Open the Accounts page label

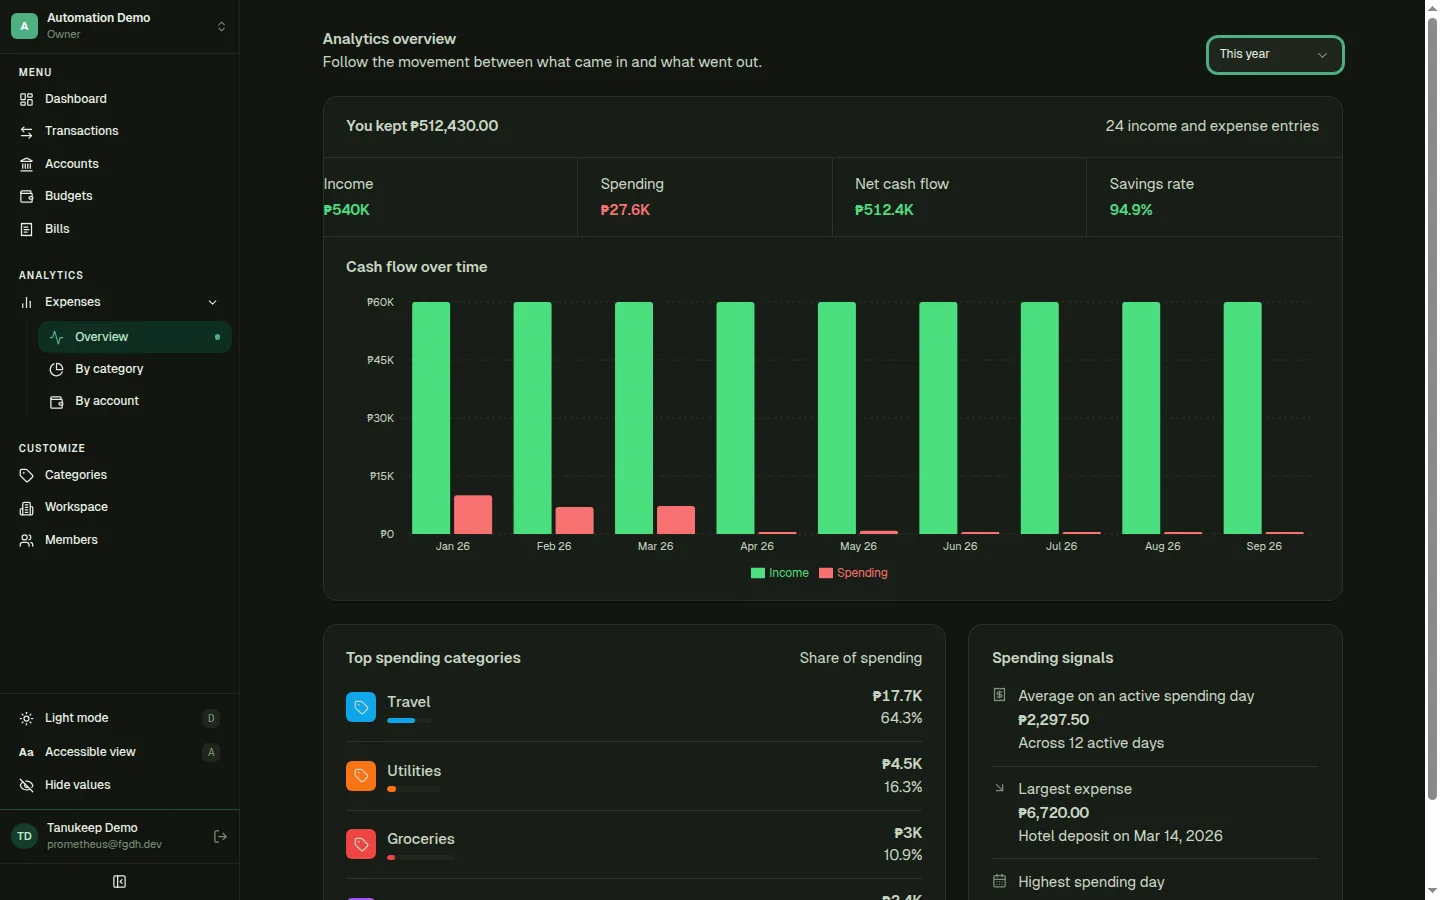72,164
